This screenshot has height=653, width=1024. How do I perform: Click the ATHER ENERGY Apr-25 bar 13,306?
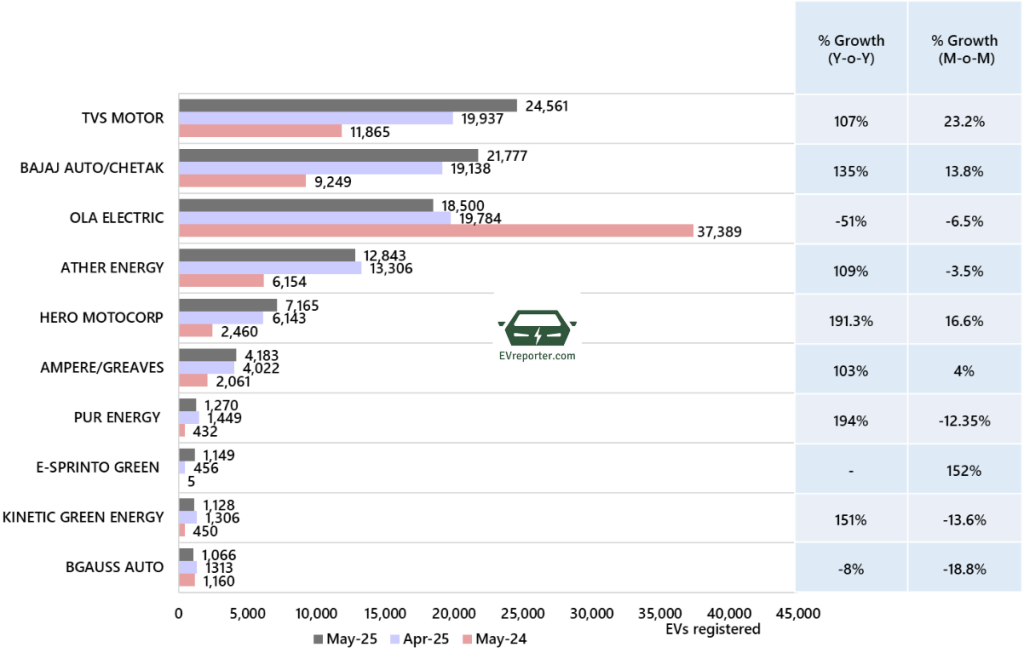pos(270,268)
